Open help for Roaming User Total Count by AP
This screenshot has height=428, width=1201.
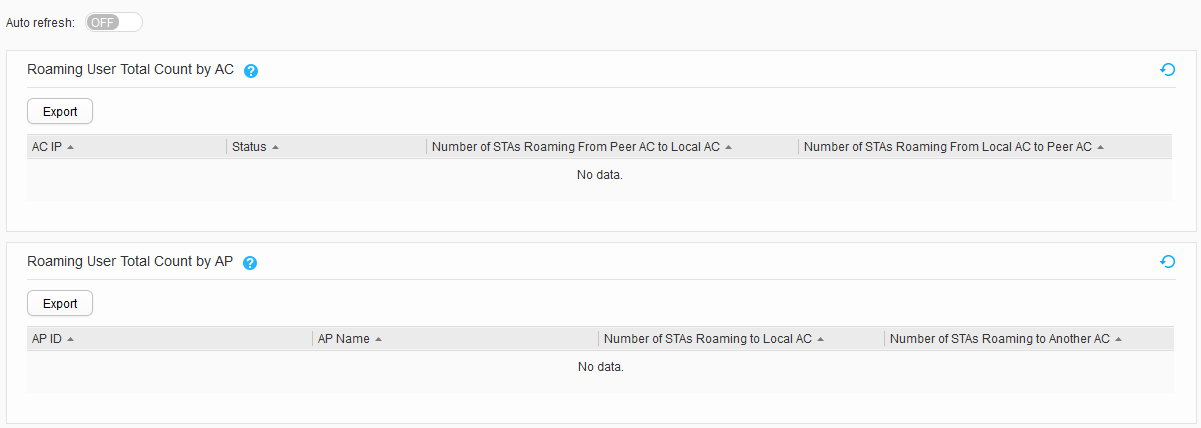[x=250, y=263]
